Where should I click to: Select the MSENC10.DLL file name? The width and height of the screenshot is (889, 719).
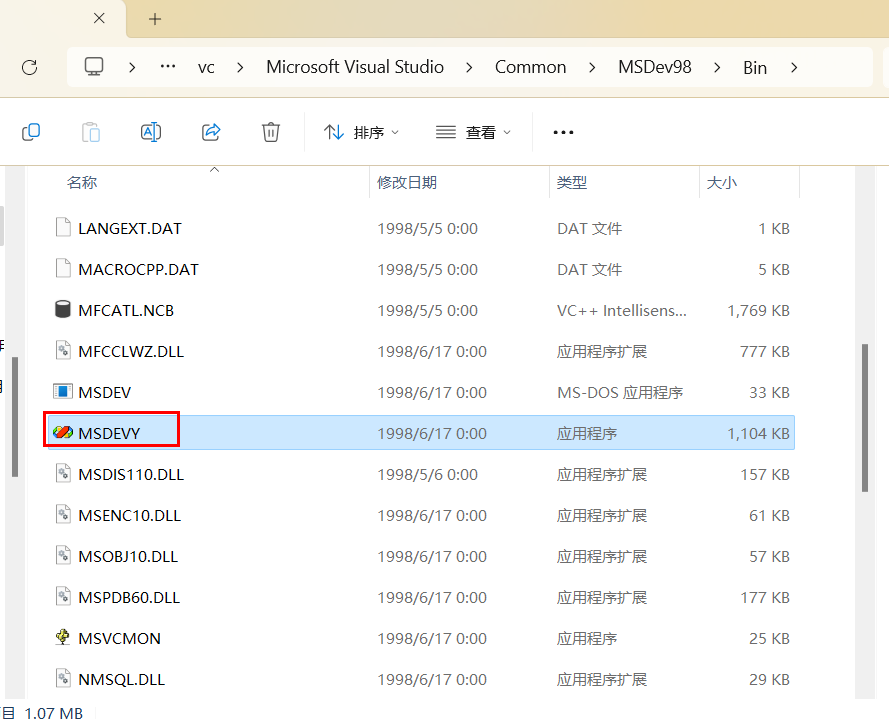129,515
